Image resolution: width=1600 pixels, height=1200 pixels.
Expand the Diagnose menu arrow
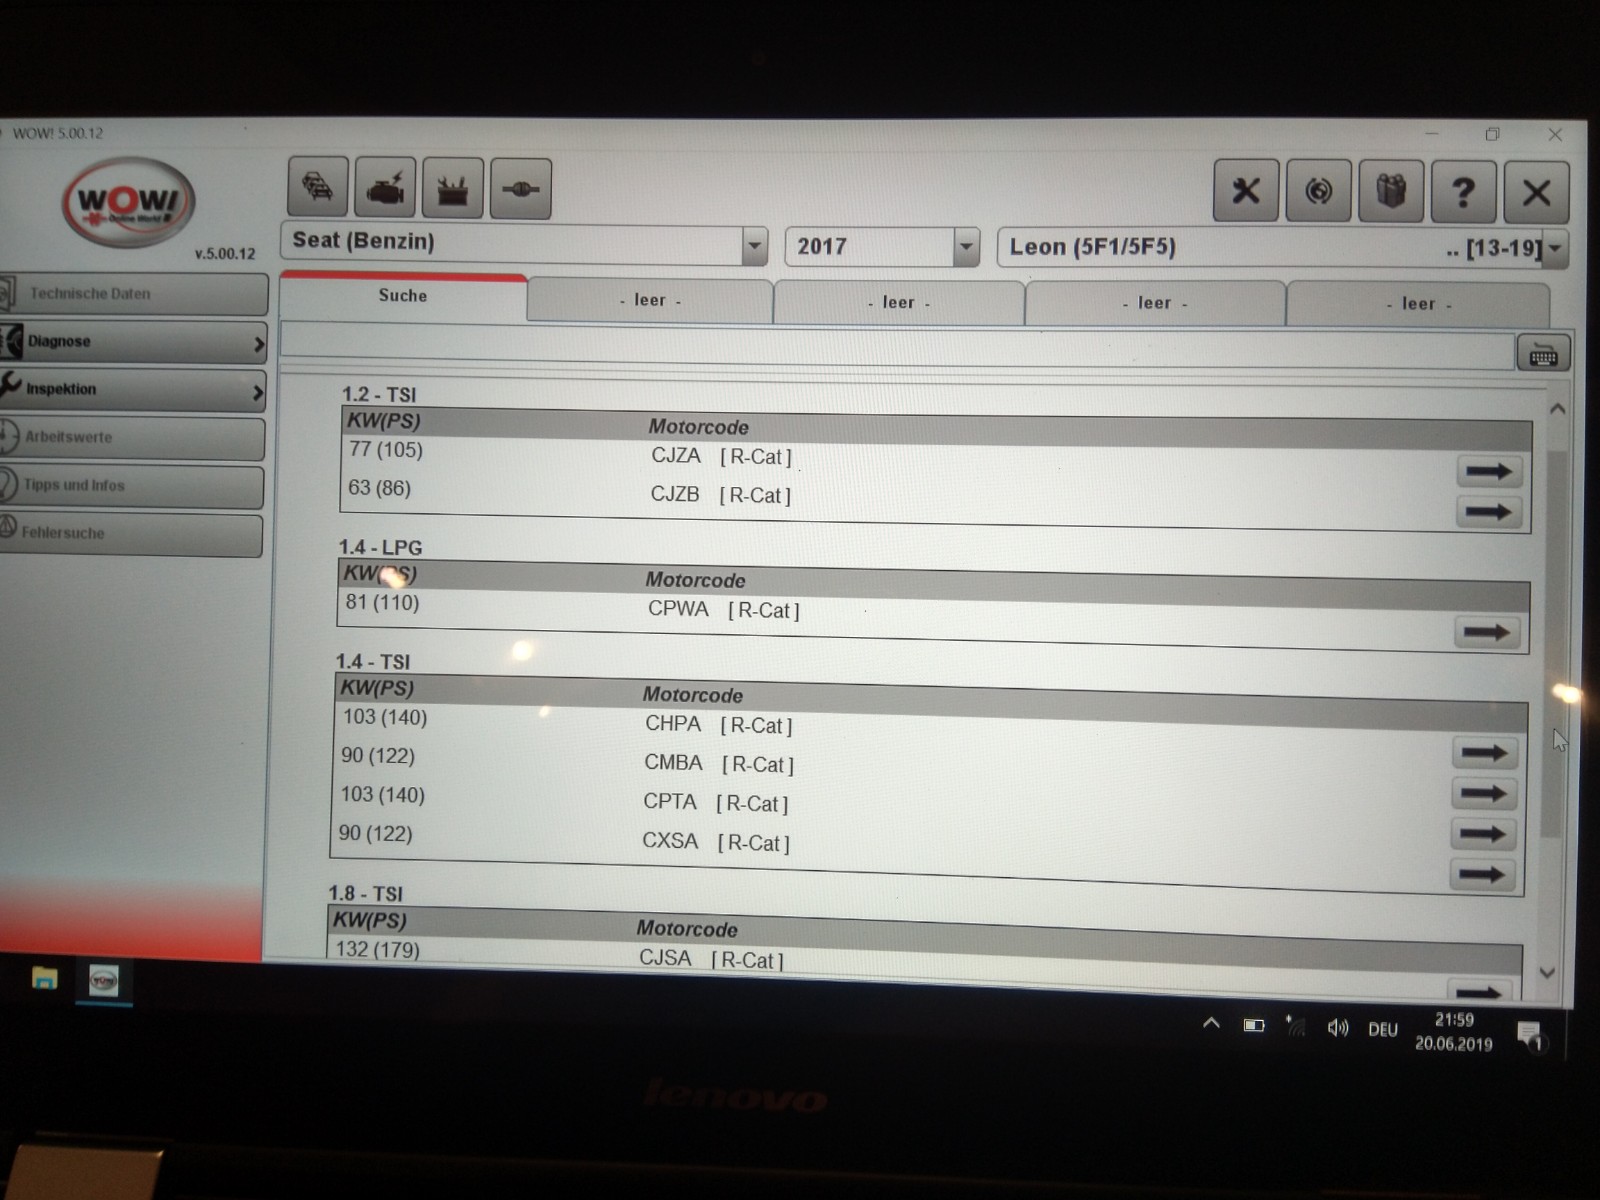tap(258, 344)
